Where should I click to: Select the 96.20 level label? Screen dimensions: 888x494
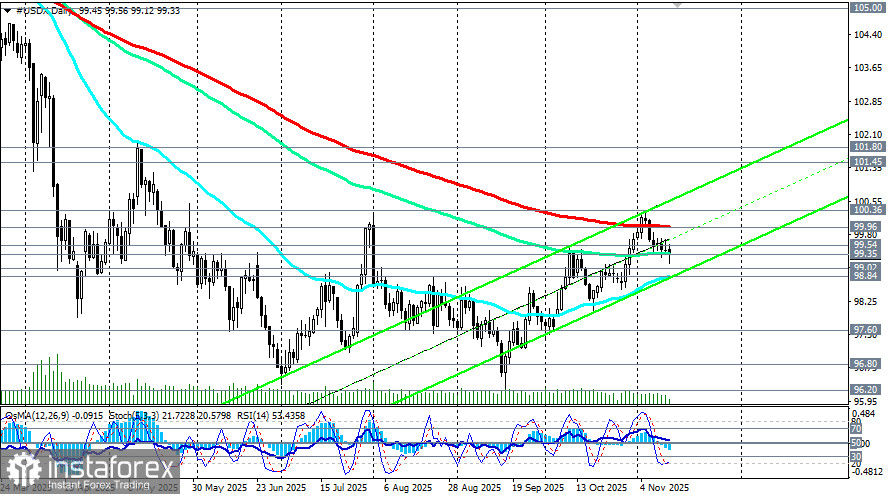pos(867,390)
